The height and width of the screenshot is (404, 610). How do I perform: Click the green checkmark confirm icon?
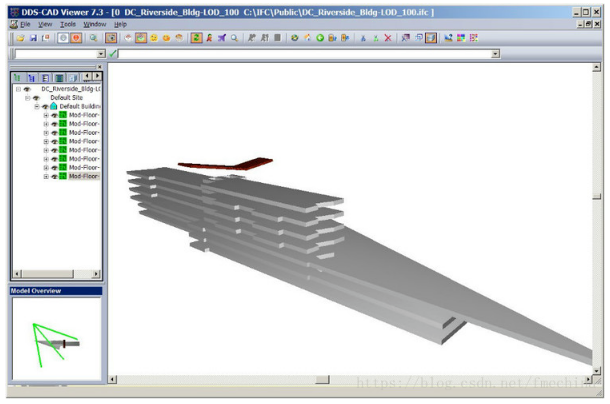[113, 53]
